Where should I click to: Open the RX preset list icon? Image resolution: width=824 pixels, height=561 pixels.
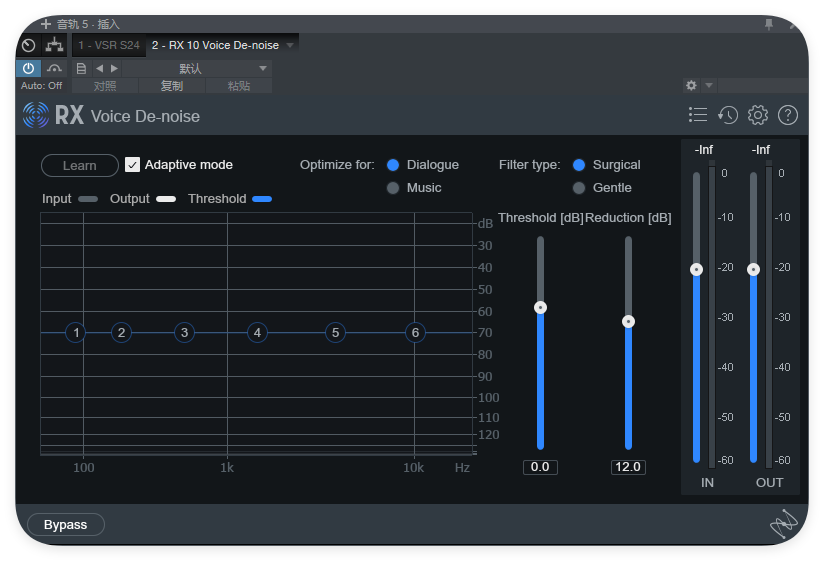698,115
